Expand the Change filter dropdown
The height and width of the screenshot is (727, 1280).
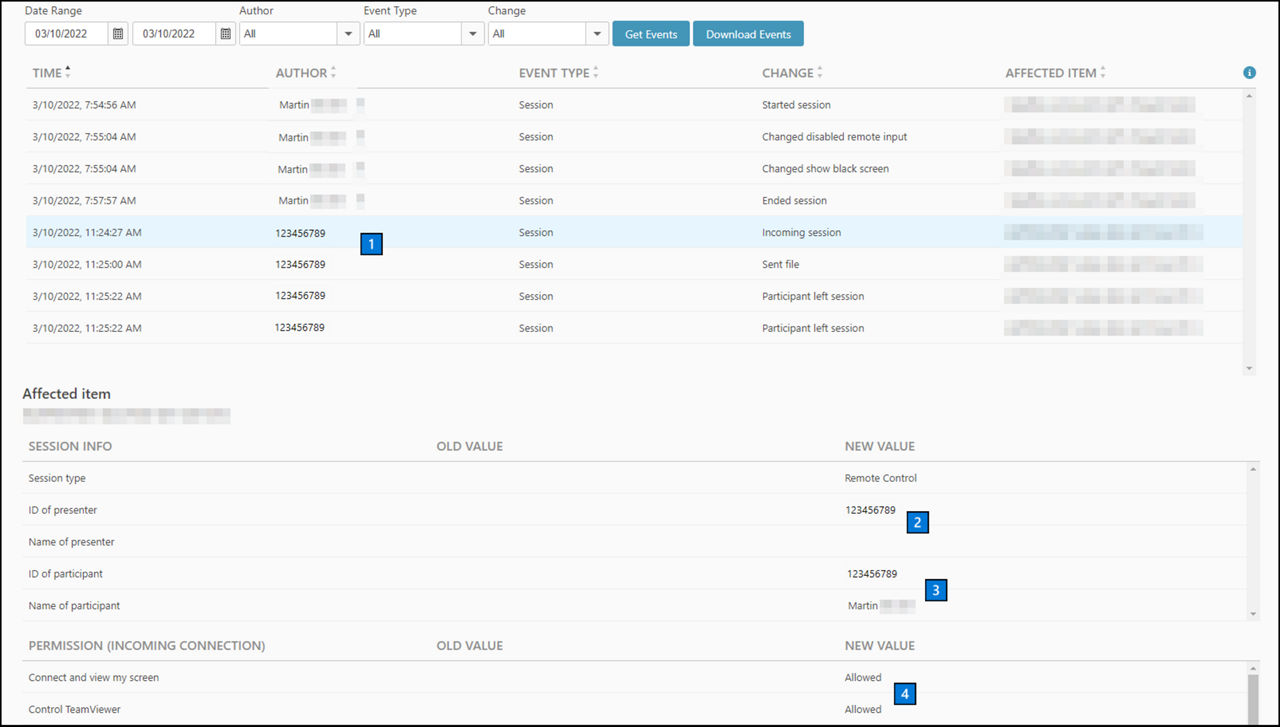[x=598, y=34]
